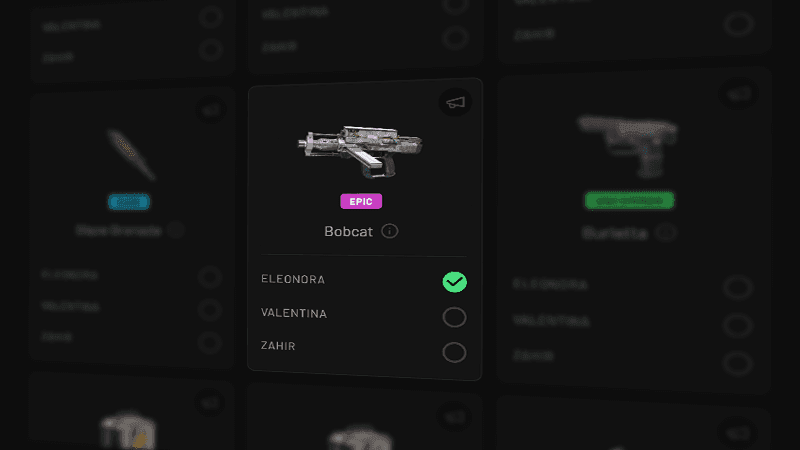The height and width of the screenshot is (450, 800).
Task: Uncheck Eleonora on the Bobcat card
Action: 455,282
